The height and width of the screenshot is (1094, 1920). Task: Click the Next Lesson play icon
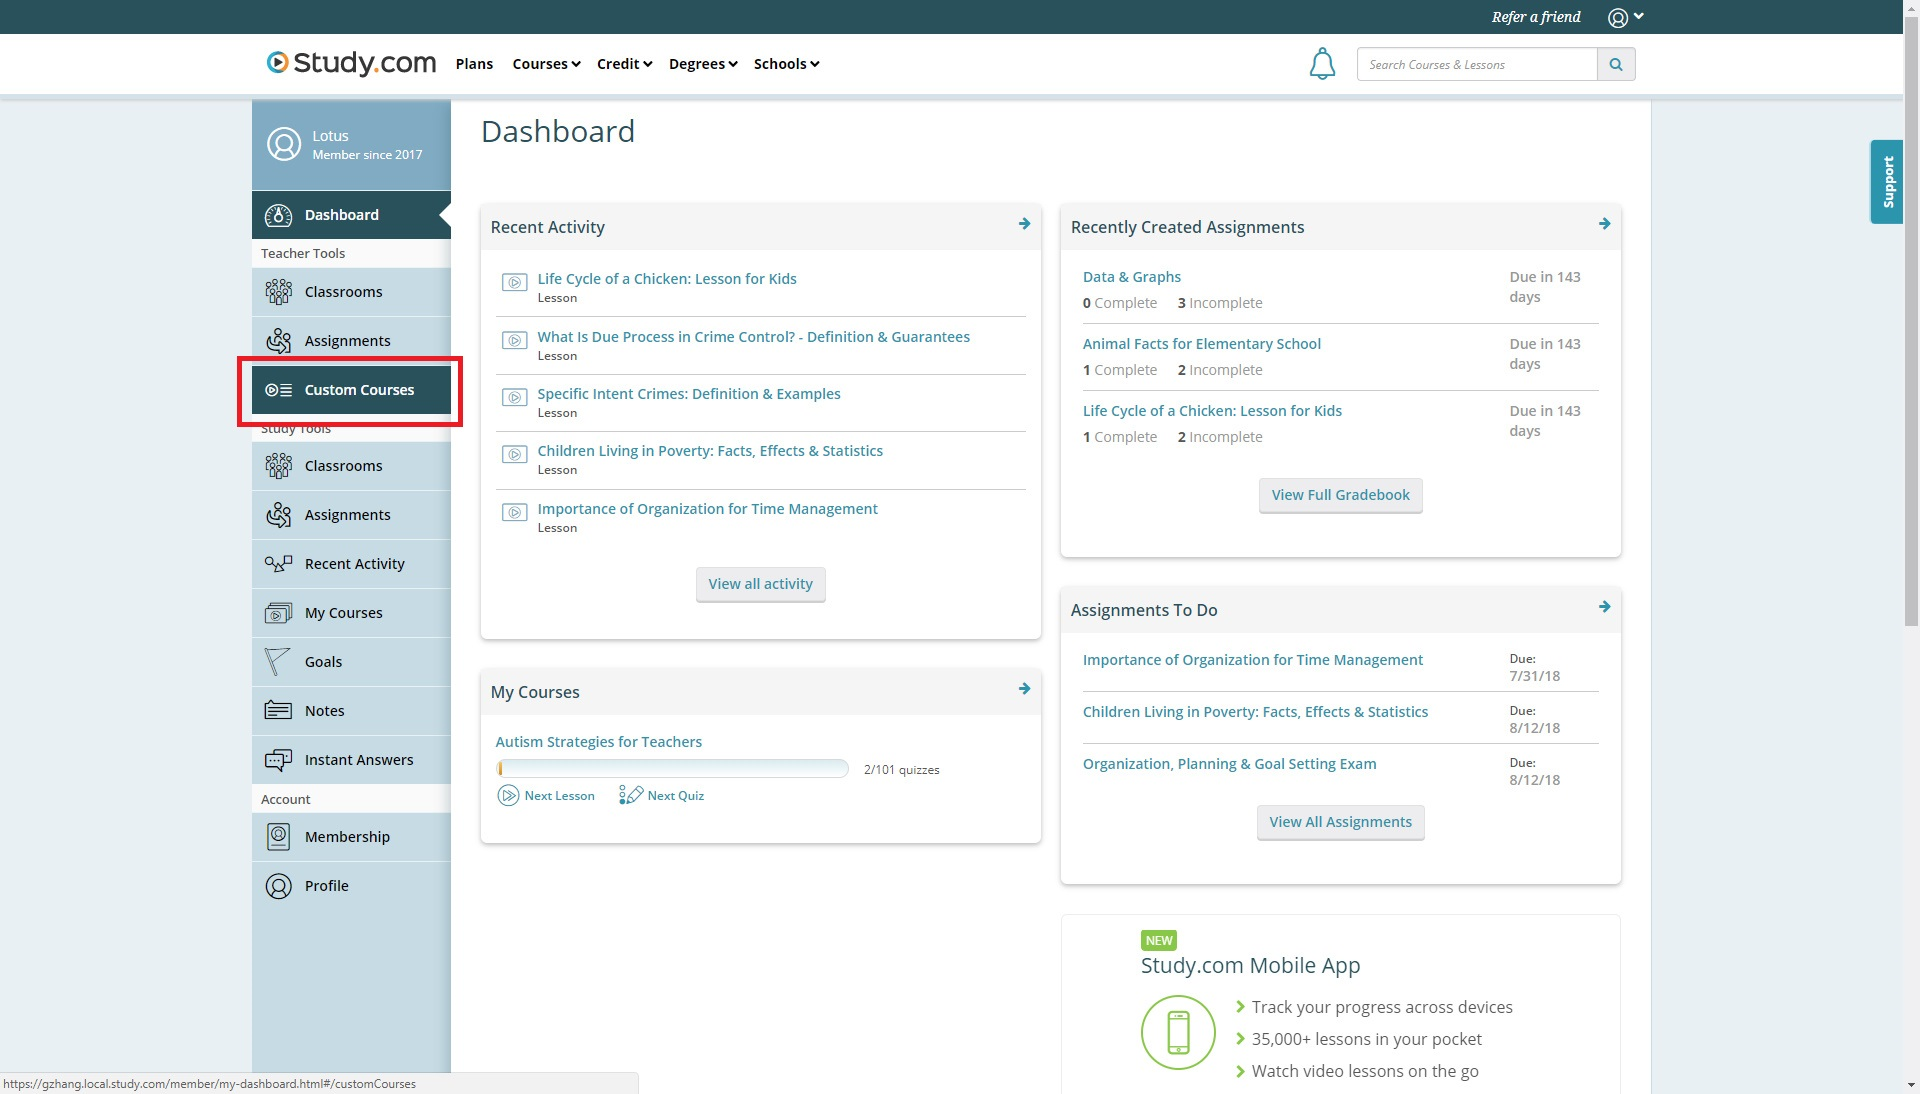pyautogui.click(x=508, y=796)
